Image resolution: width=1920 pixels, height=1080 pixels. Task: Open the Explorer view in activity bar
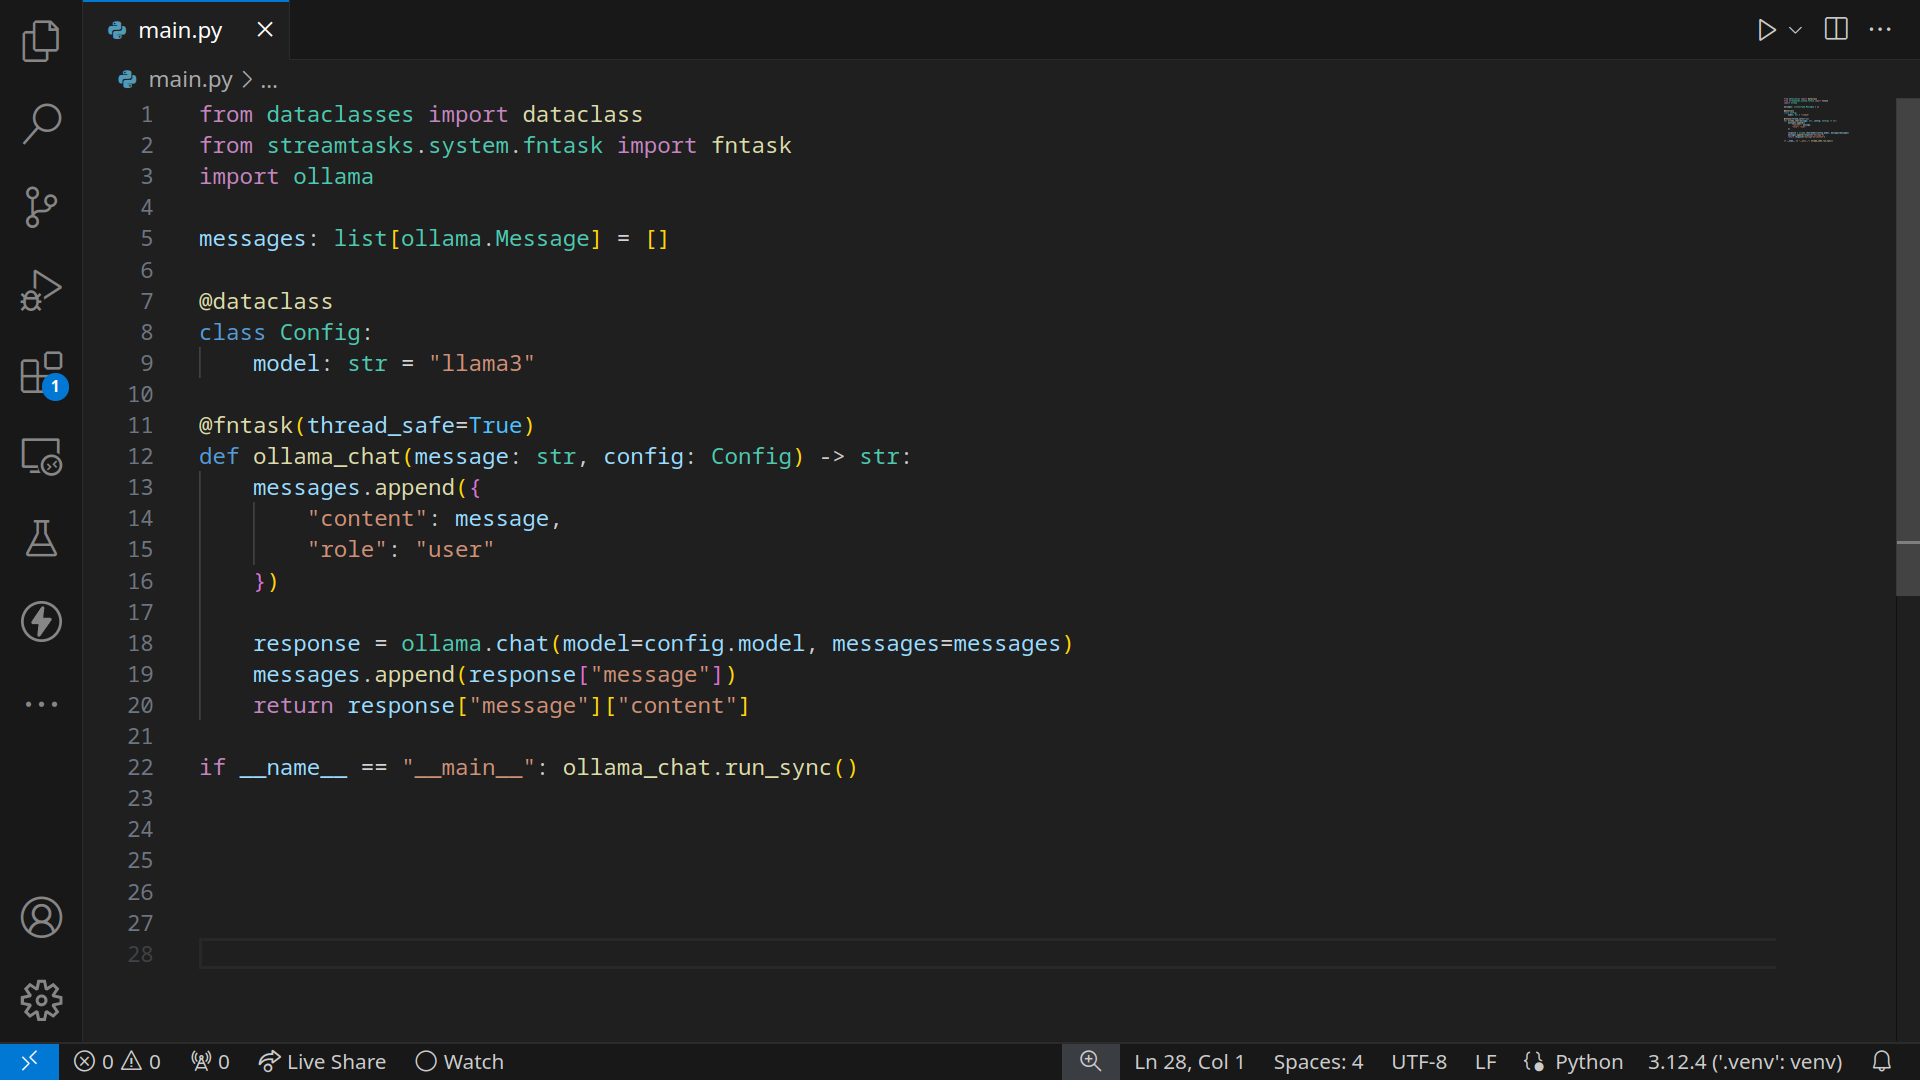pos(41,41)
